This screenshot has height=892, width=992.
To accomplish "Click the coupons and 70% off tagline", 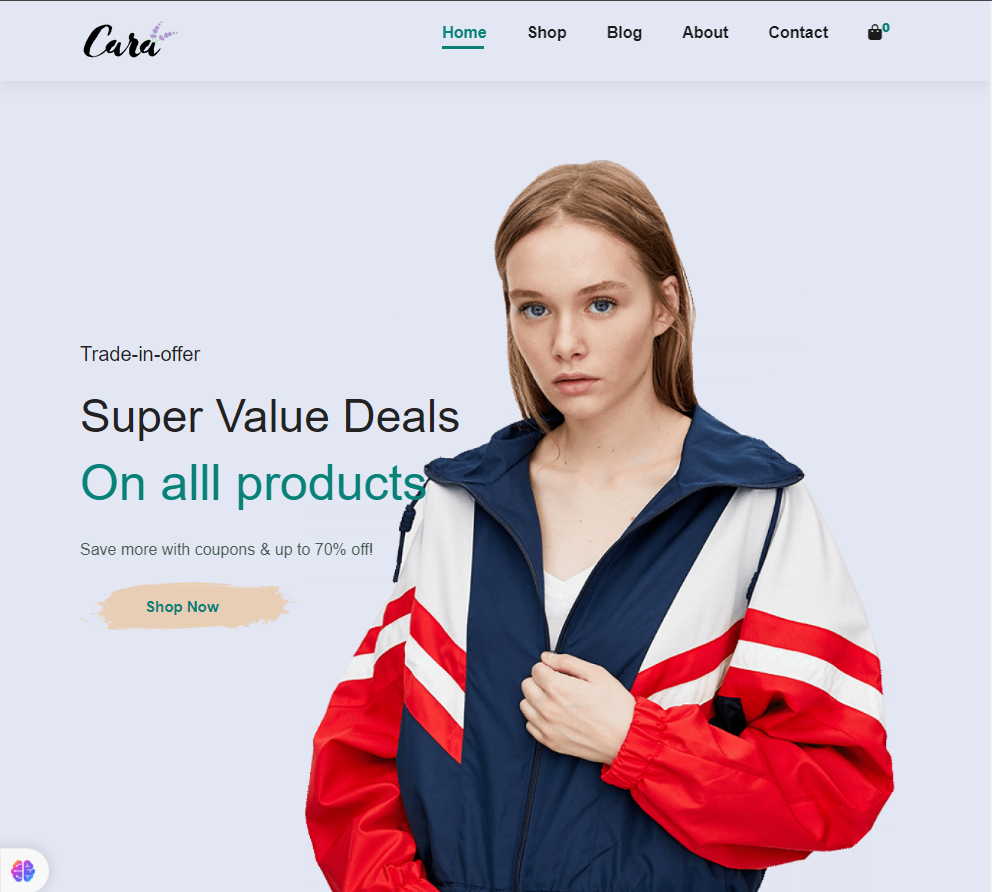I will point(226,549).
